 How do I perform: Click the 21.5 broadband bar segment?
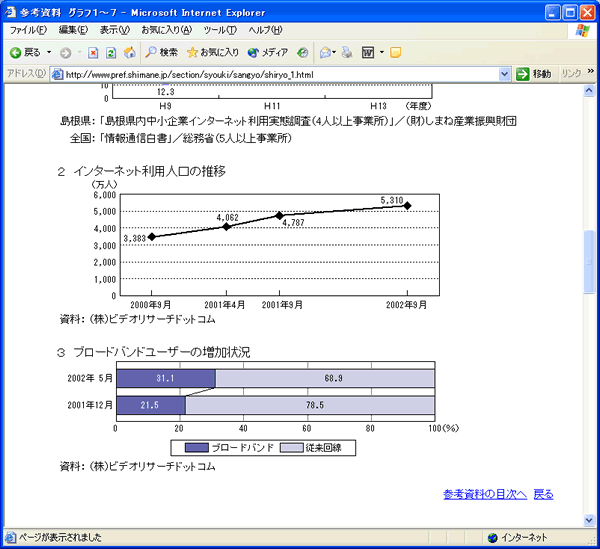[x=151, y=405]
